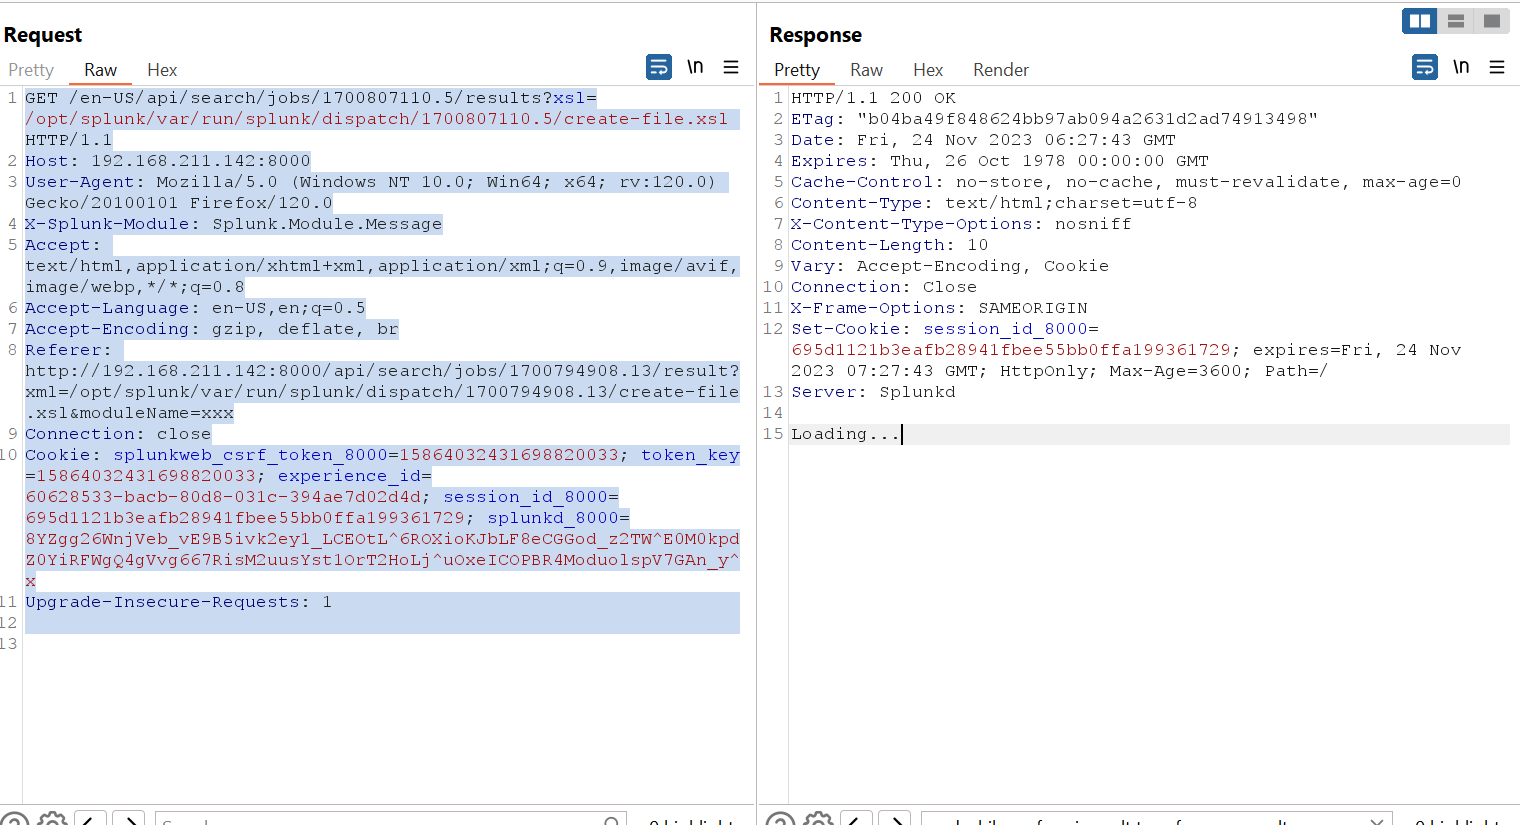The image size is (1520, 825).
Task: Click the experience_id cookie value
Action: (x=223, y=497)
